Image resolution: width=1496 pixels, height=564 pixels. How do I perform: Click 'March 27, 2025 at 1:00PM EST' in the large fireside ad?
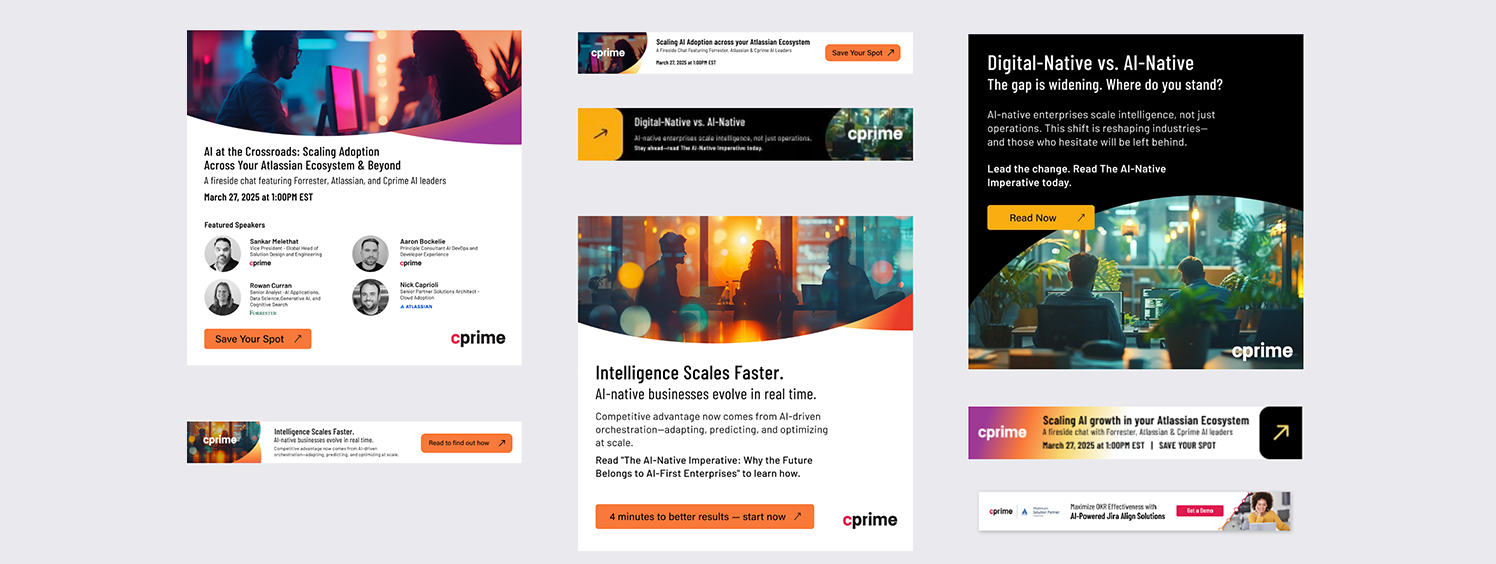258,197
